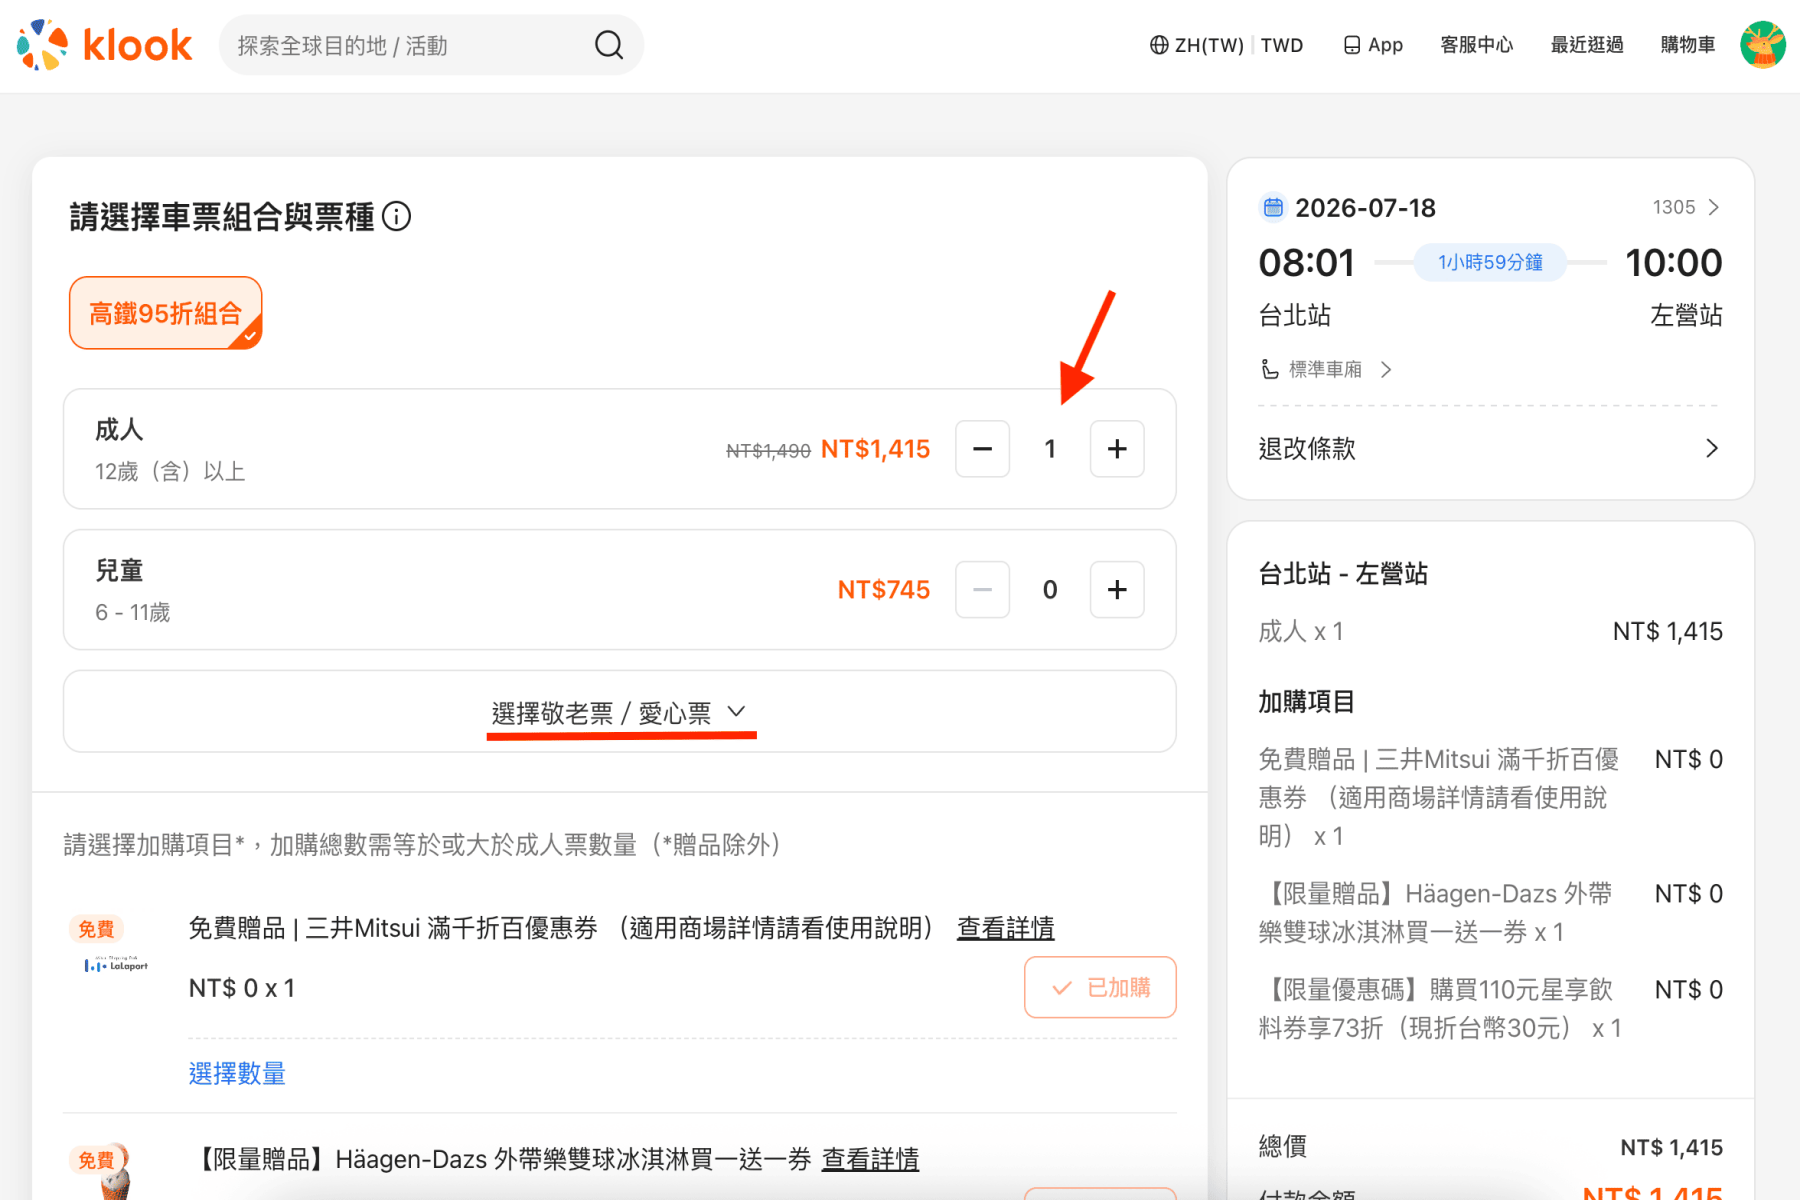Open 最近逛過 recently viewed
1800x1200 pixels.
tap(1587, 45)
